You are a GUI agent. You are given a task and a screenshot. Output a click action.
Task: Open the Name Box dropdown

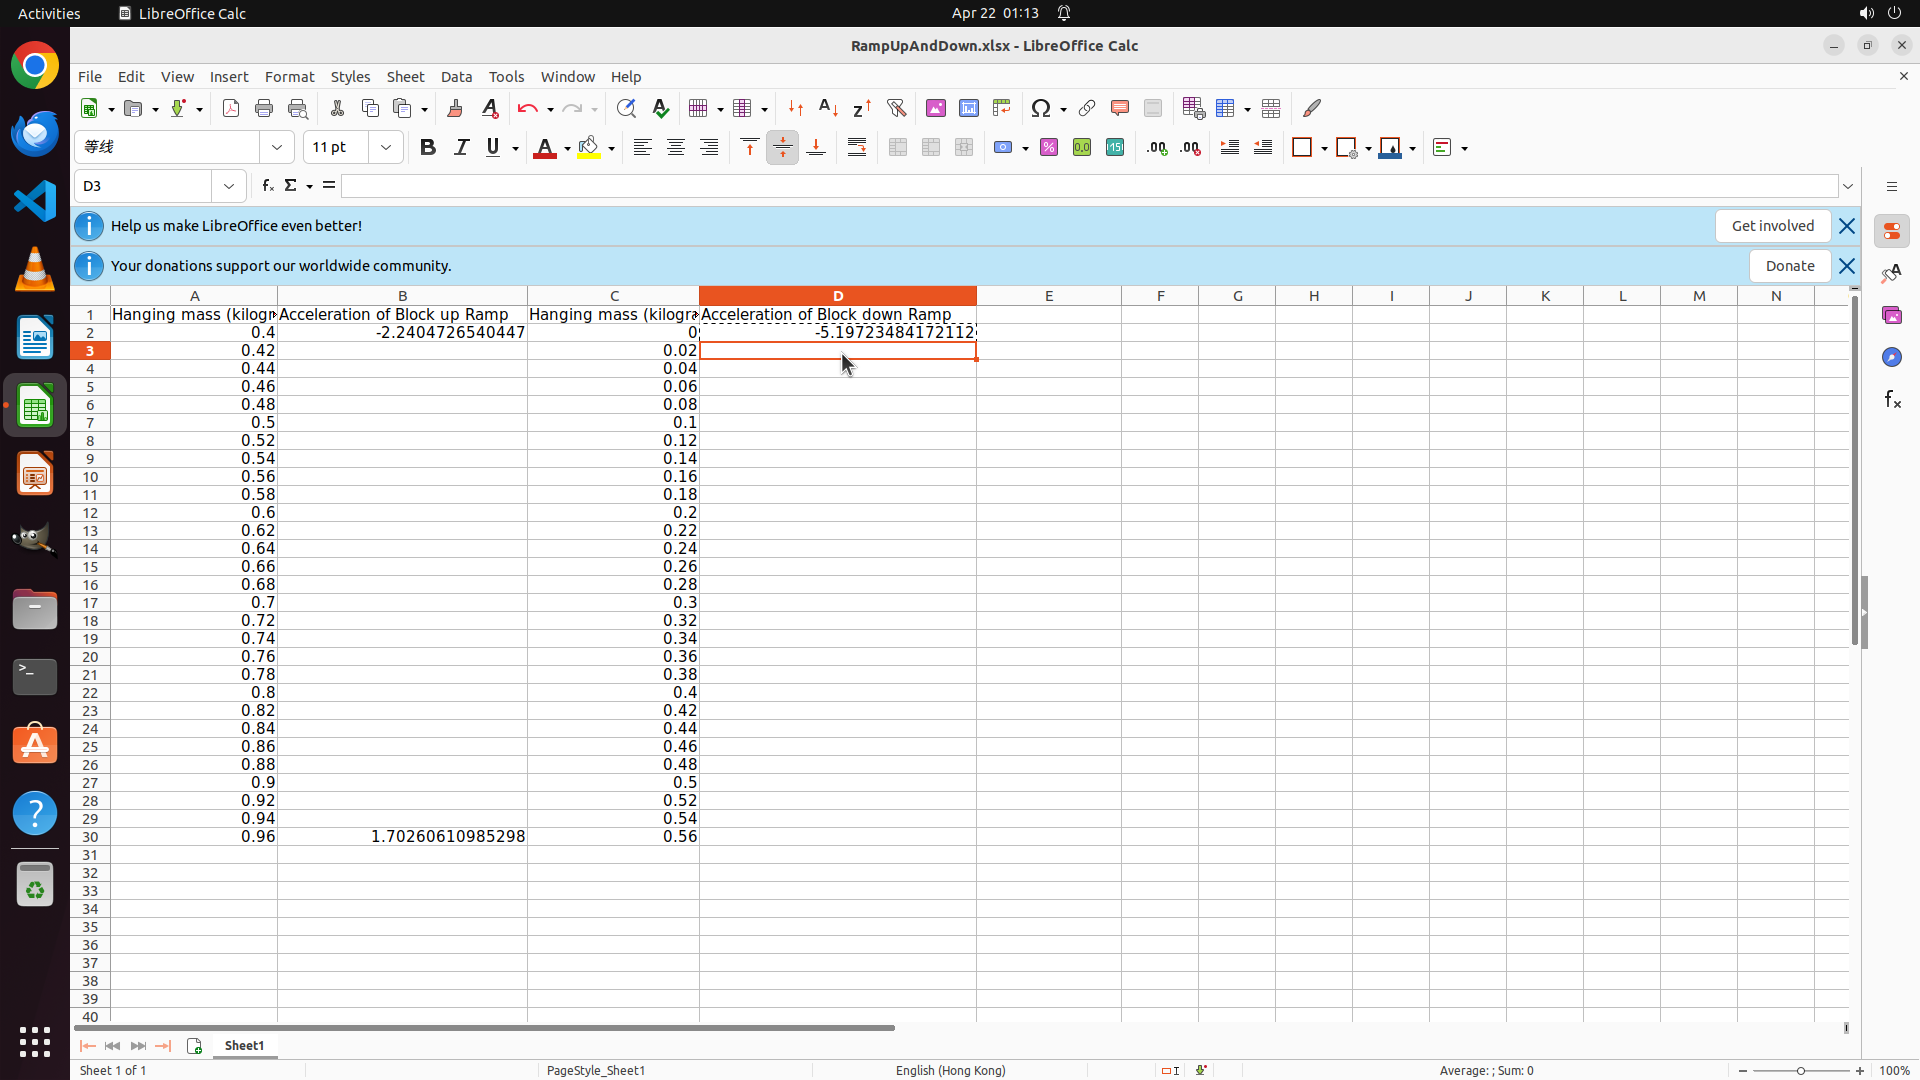[229, 186]
